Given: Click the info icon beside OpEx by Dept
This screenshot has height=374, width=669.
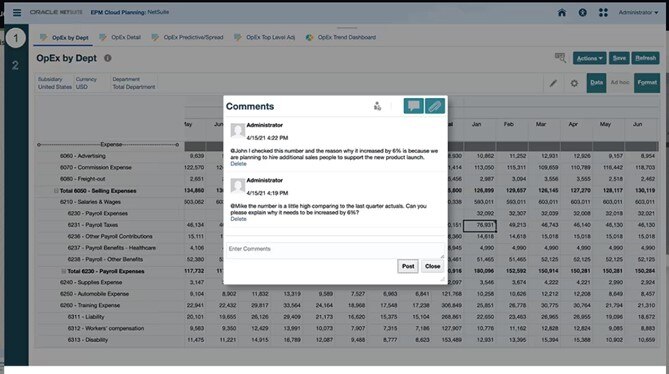Looking at the screenshot, I should point(108,58).
